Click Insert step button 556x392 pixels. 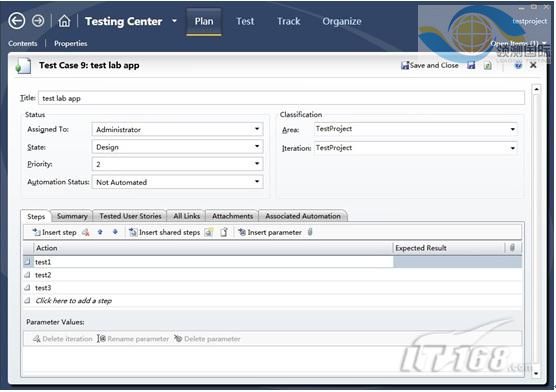pos(54,232)
